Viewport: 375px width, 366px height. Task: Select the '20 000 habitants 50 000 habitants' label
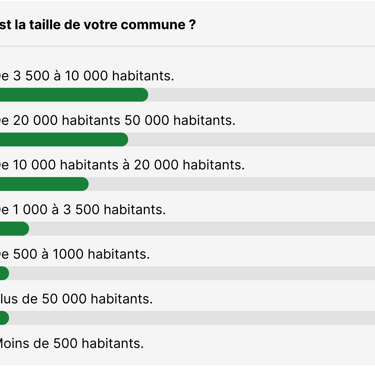[x=118, y=120]
